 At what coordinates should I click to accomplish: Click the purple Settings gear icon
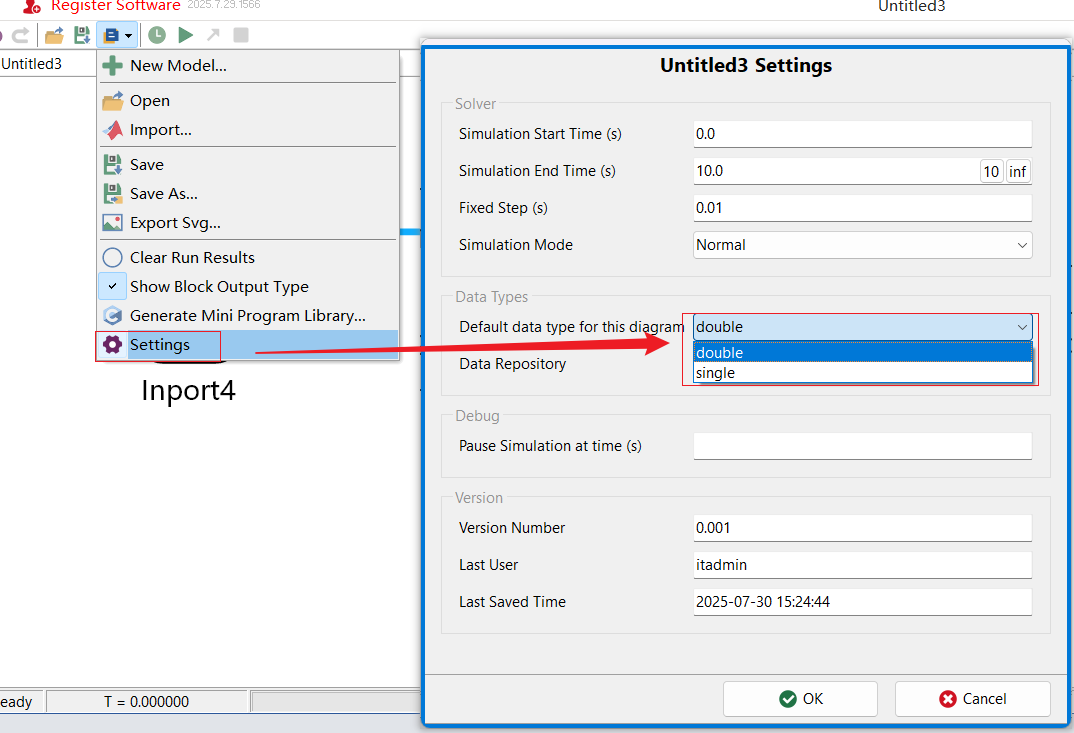point(112,345)
